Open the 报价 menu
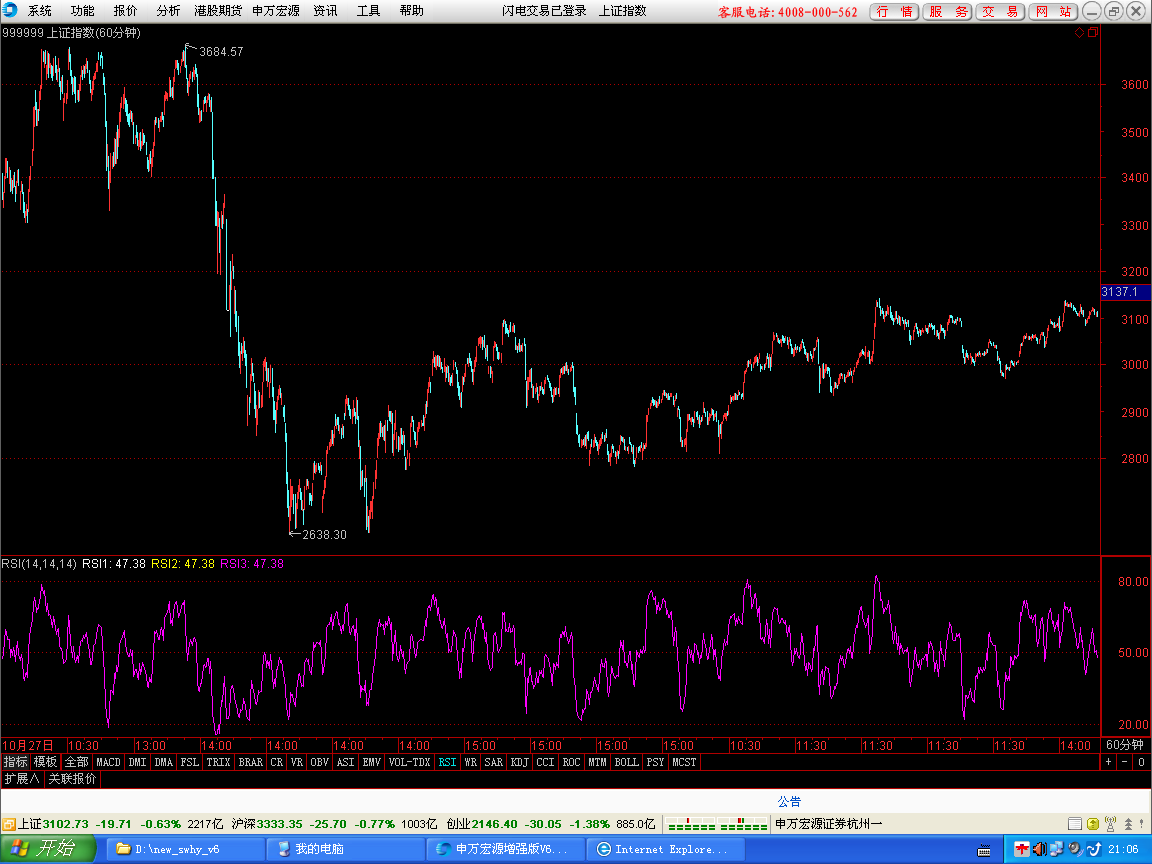The image size is (1152, 864). click(x=125, y=11)
